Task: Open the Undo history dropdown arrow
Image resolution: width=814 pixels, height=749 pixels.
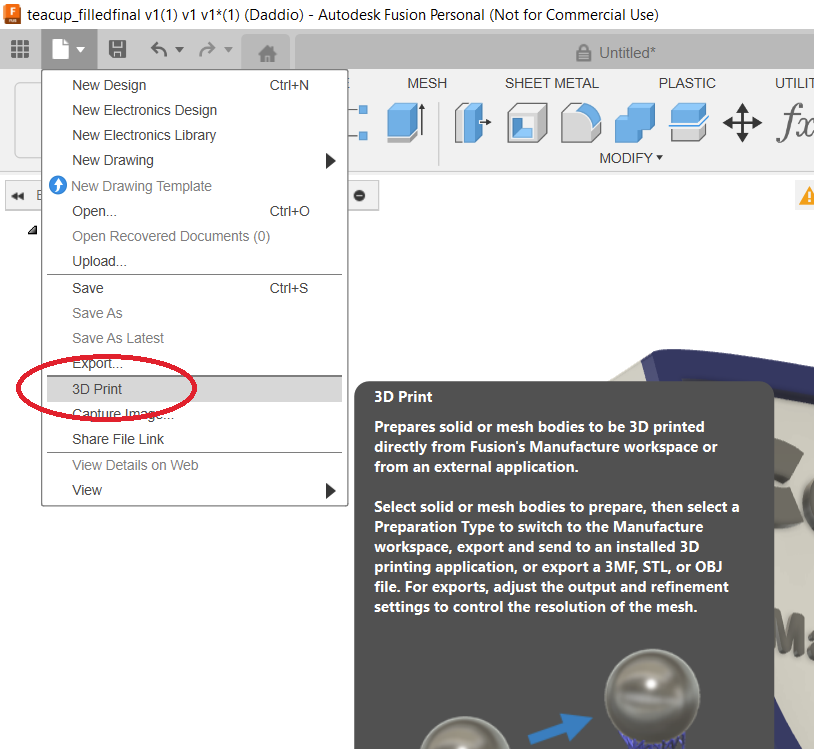Action: click(180, 50)
